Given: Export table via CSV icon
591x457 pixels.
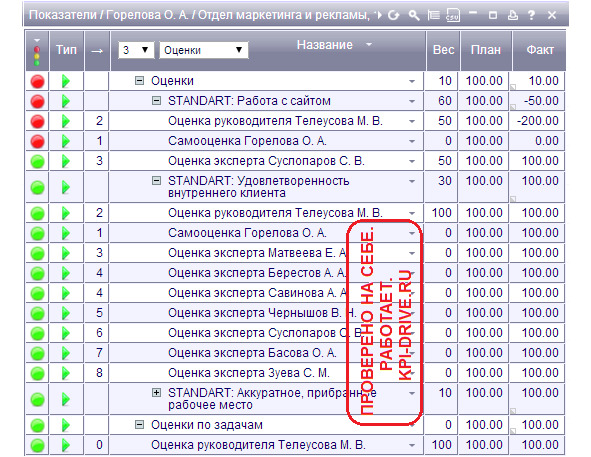Looking at the screenshot, I should point(453,15).
